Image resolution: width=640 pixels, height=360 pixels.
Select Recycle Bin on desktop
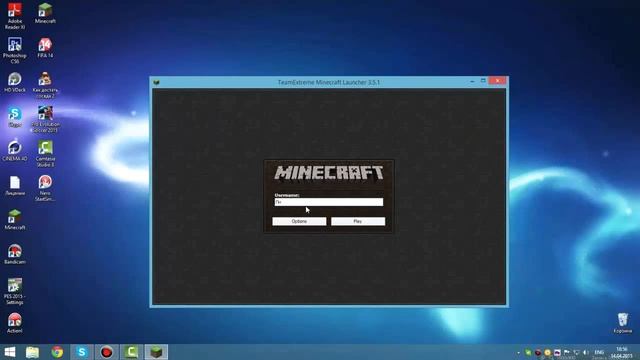[x=622, y=323]
